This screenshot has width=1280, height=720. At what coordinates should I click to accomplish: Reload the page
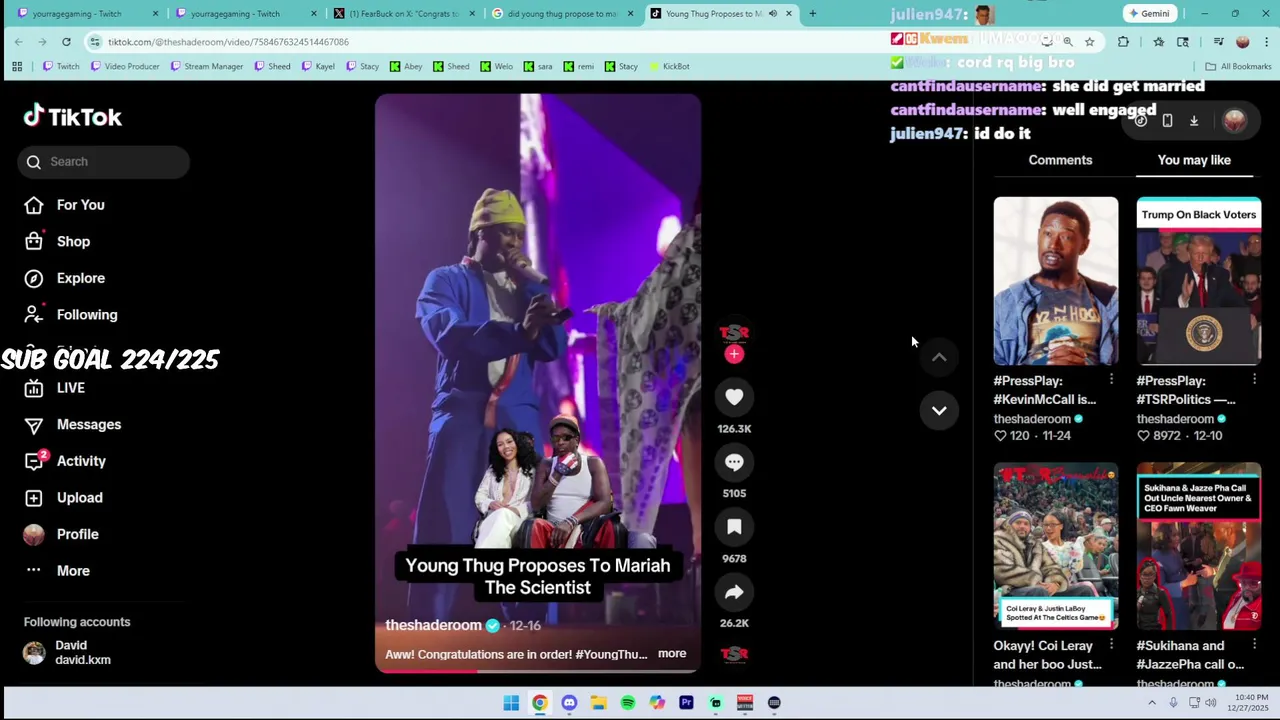(66, 42)
